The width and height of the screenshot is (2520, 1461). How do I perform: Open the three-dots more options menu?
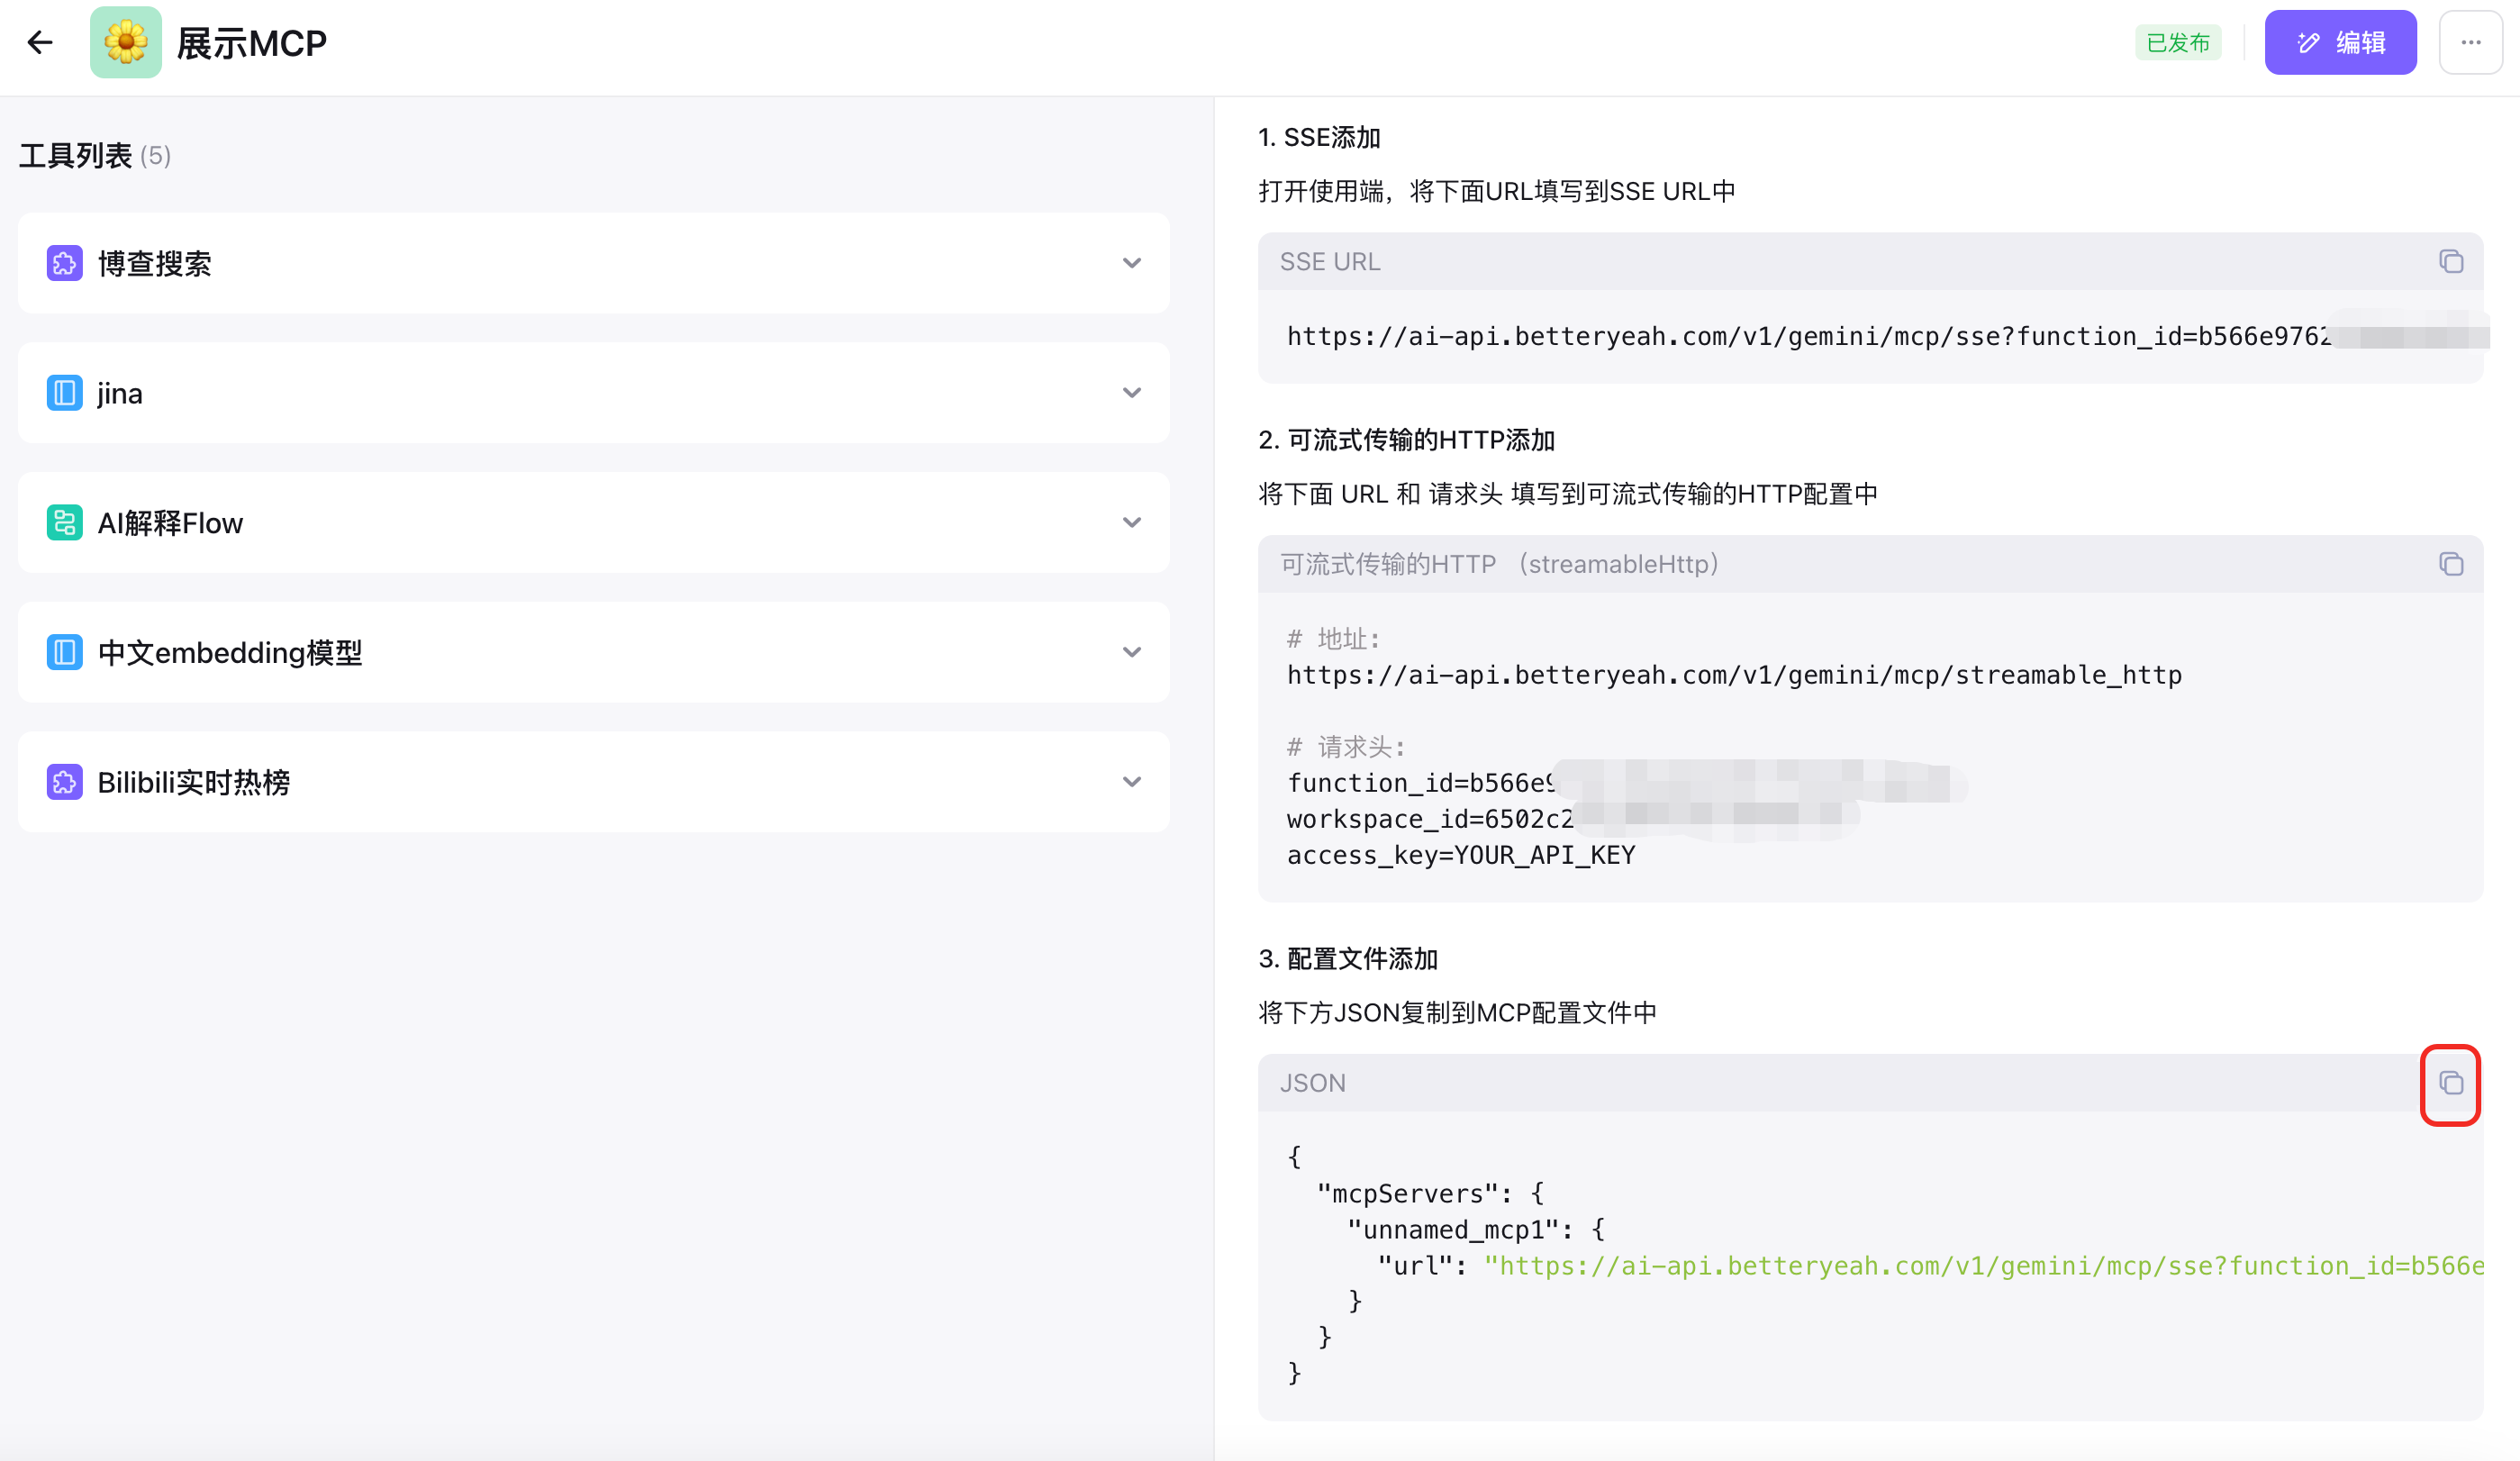tap(2470, 42)
